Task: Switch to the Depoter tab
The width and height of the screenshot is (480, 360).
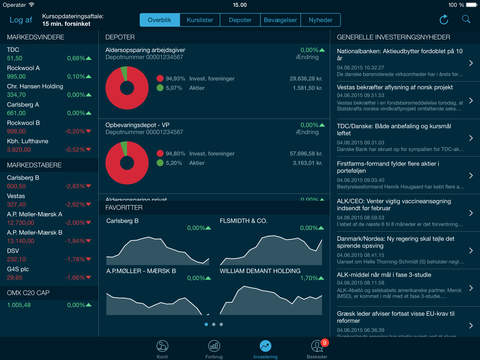Action: click(x=240, y=20)
